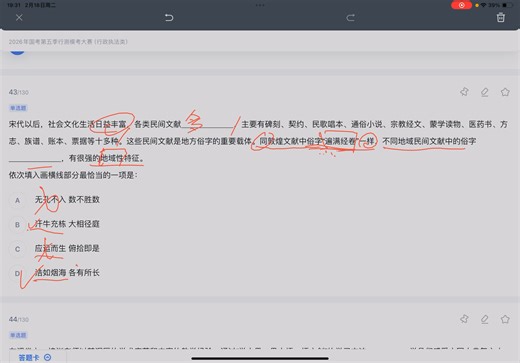Viewport: 520px width, 363px height.
Task: Close the annotation mode with X icon
Action: coord(19,17)
